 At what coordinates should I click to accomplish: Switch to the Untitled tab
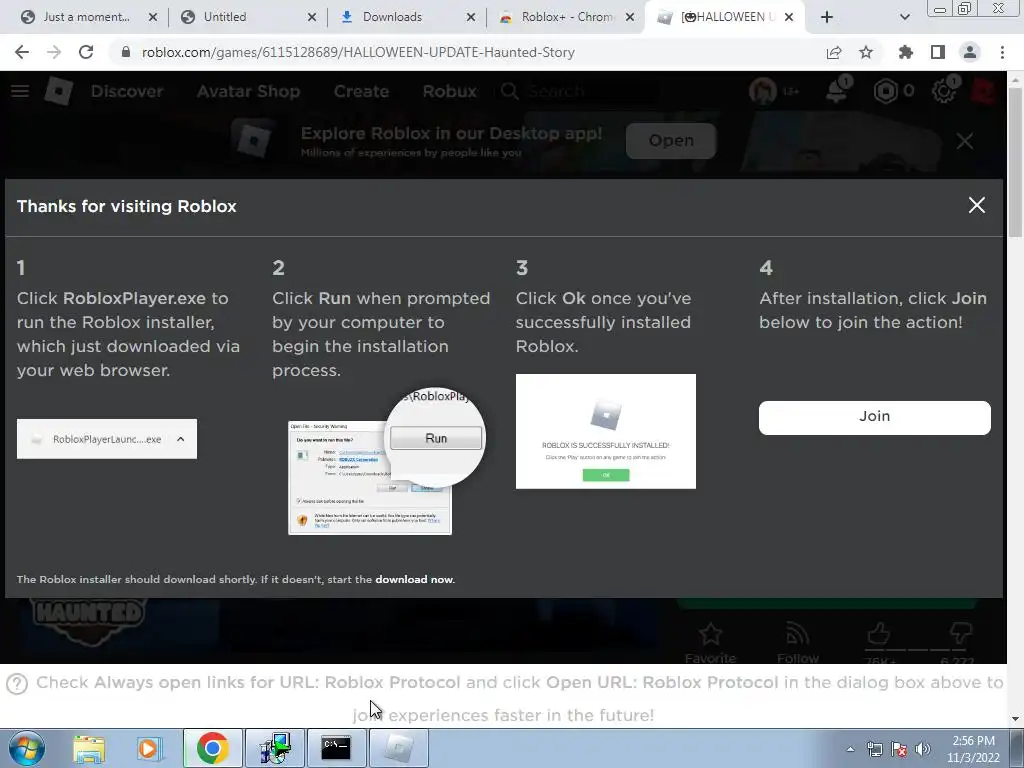[225, 17]
